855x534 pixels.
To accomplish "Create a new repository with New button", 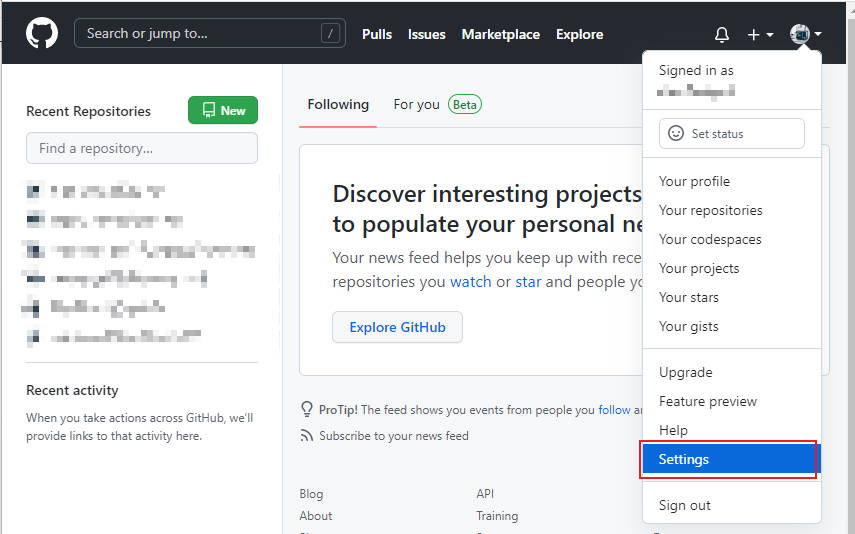I will 222,110.
